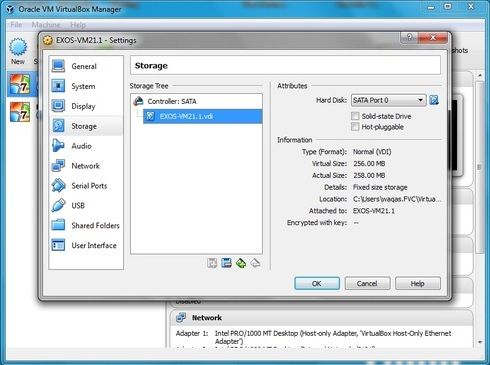Click the New VM icon in VirtualBox Manager

[x=18, y=51]
